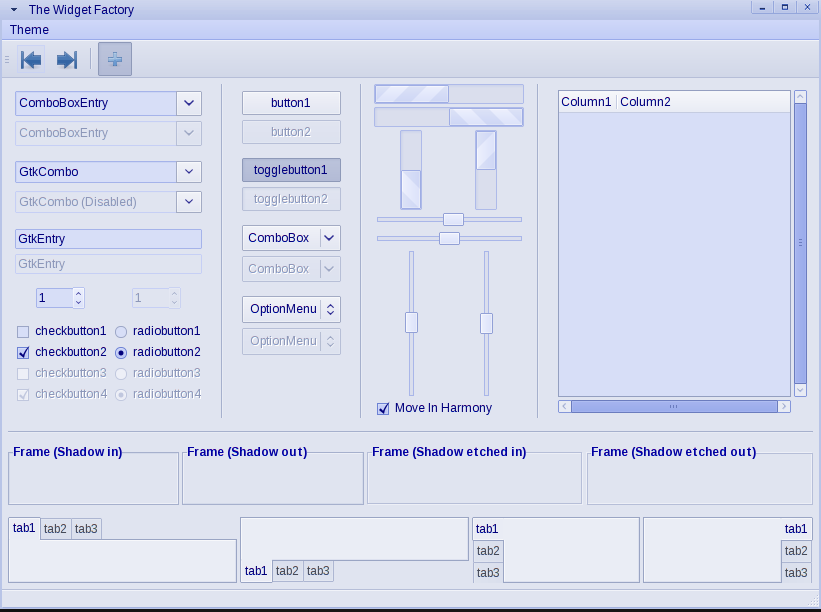Click the go-to-last arrow toolbar icon

pyautogui.click(x=67, y=59)
